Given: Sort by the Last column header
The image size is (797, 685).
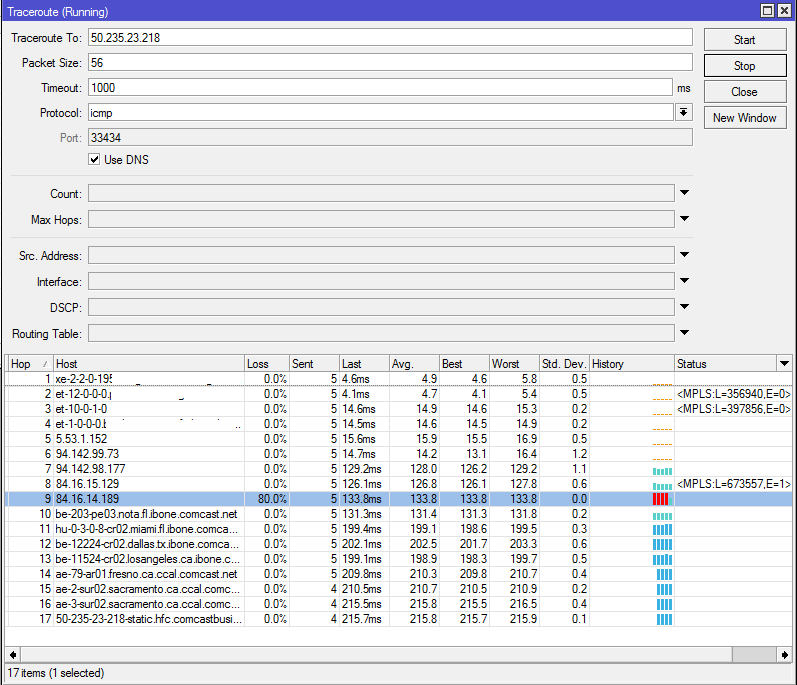Looking at the screenshot, I should click(364, 364).
